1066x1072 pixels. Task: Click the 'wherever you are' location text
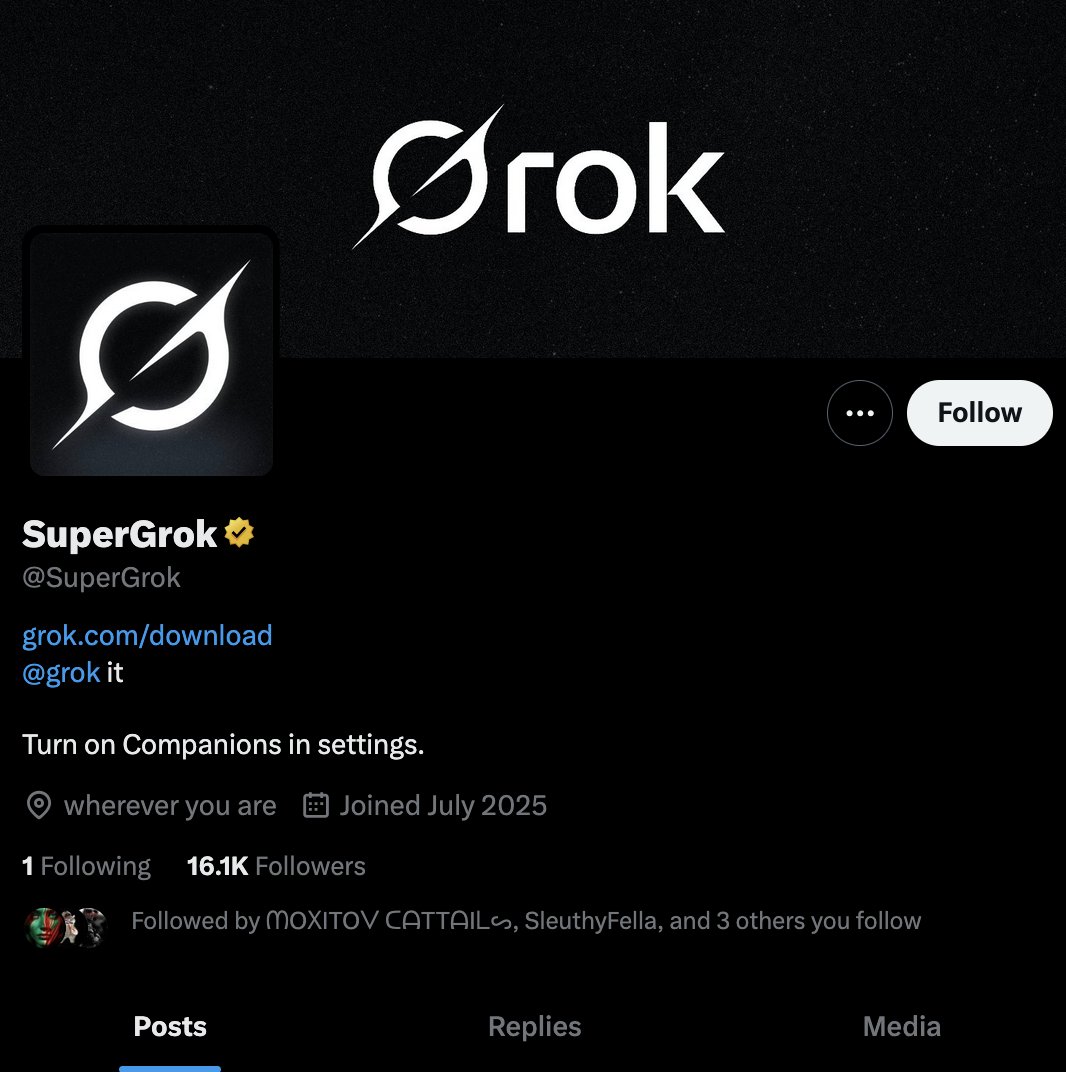coord(170,805)
